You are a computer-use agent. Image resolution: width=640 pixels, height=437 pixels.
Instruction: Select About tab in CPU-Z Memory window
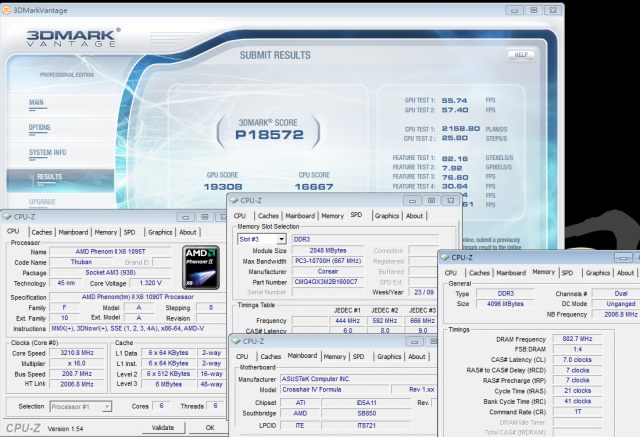[x=625, y=273]
